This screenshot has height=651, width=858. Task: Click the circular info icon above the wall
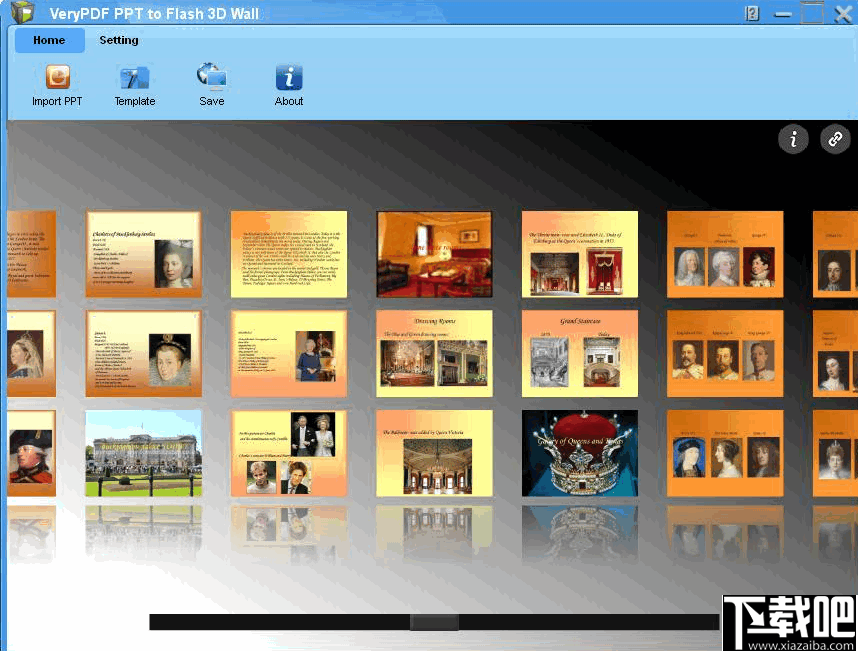point(793,139)
